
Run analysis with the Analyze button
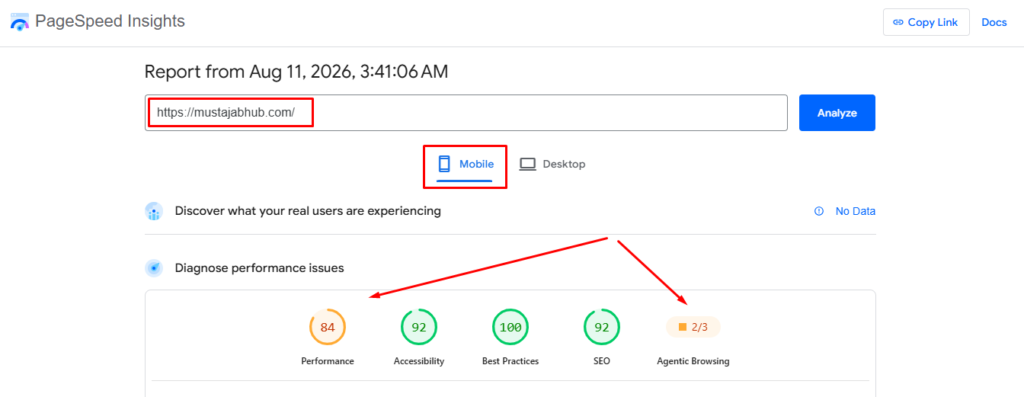click(x=837, y=113)
